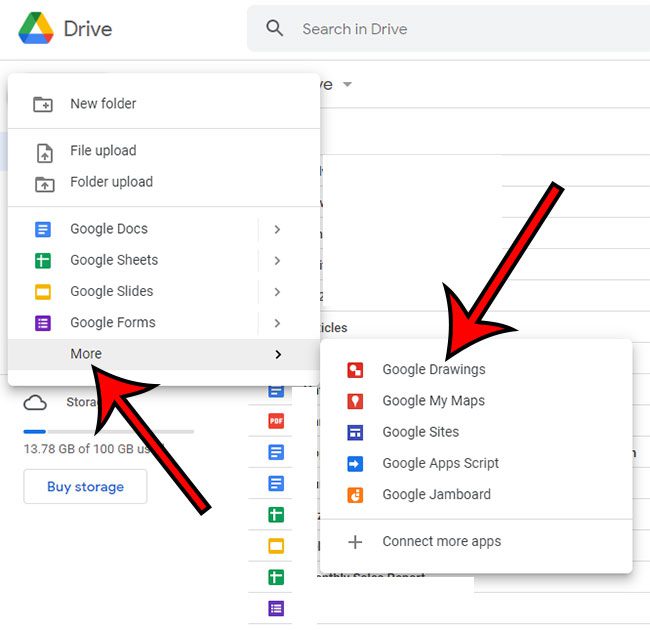Expand the Google Slides submenu arrow
The width and height of the screenshot is (650, 630).
point(277,292)
